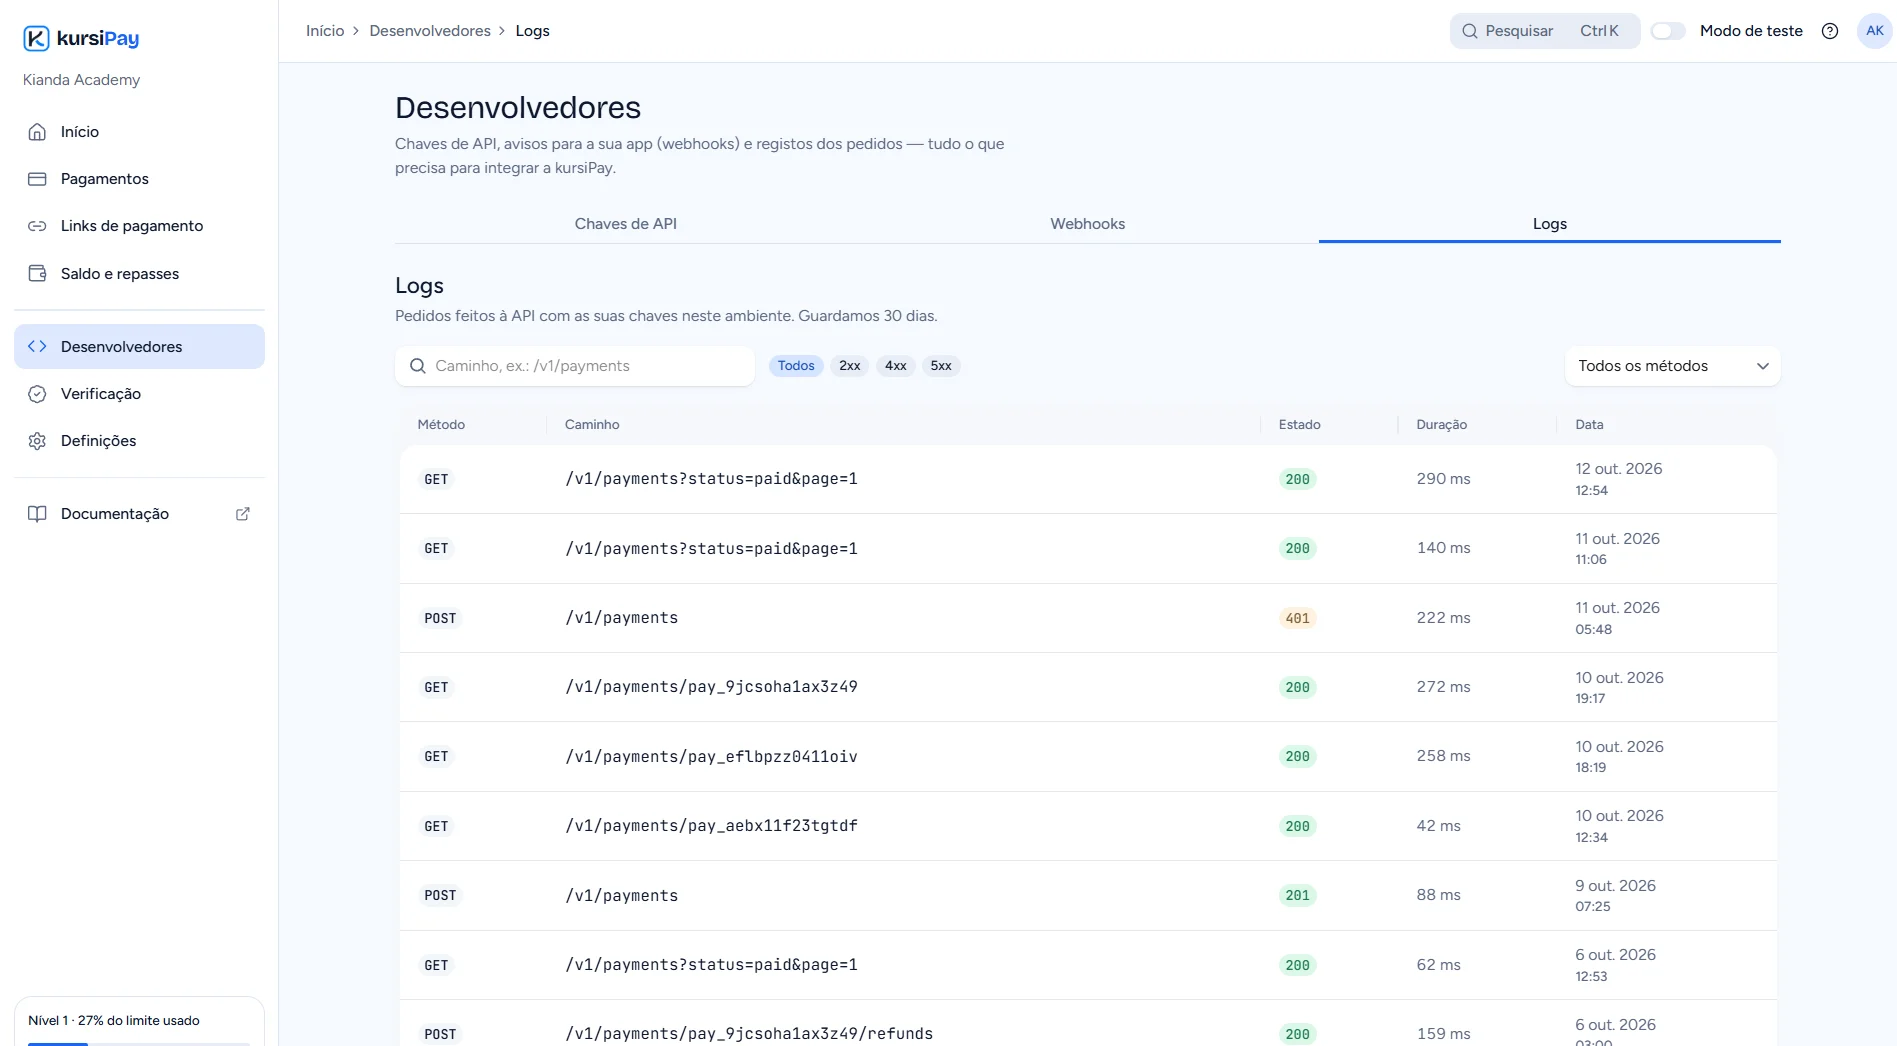Switch to the Webhooks tab
This screenshot has width=1897, height=1046.
pos(1088,224)
